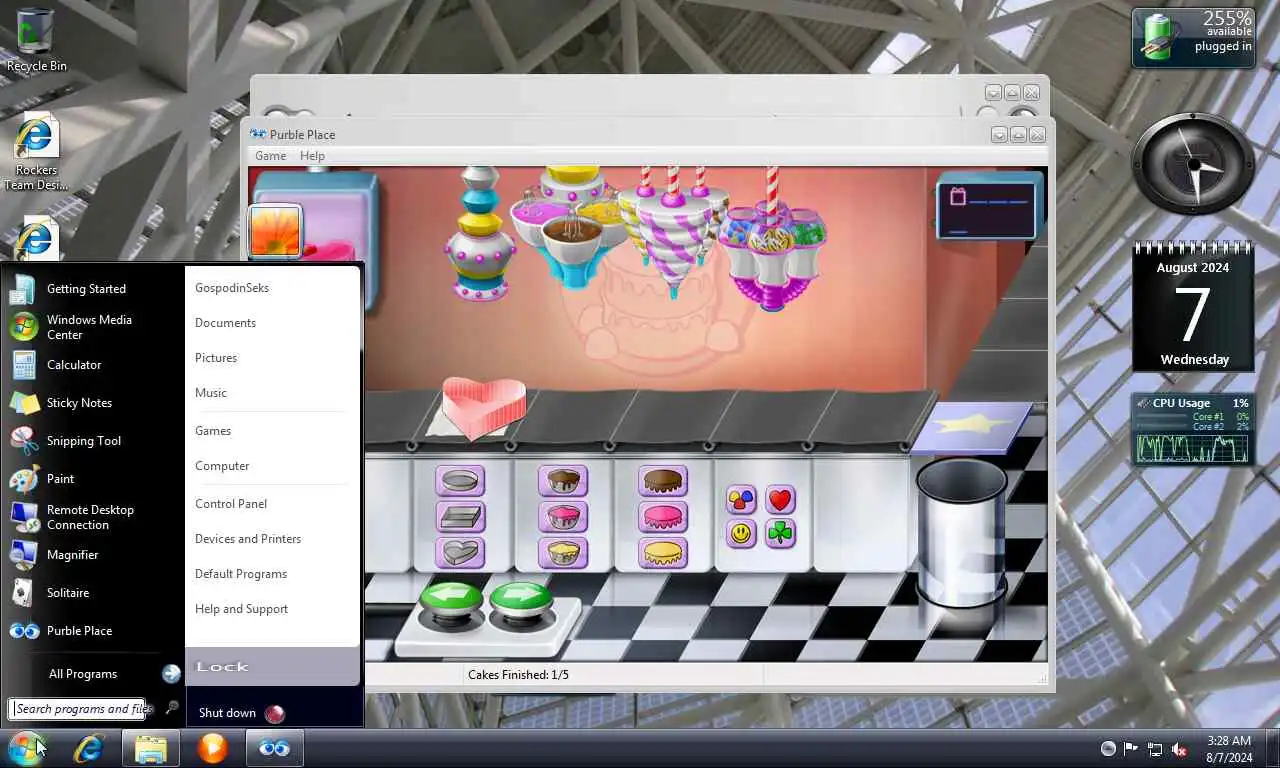Screen dimensions: 1280x768
Task: Click the Start orb button
Action: 27,748
